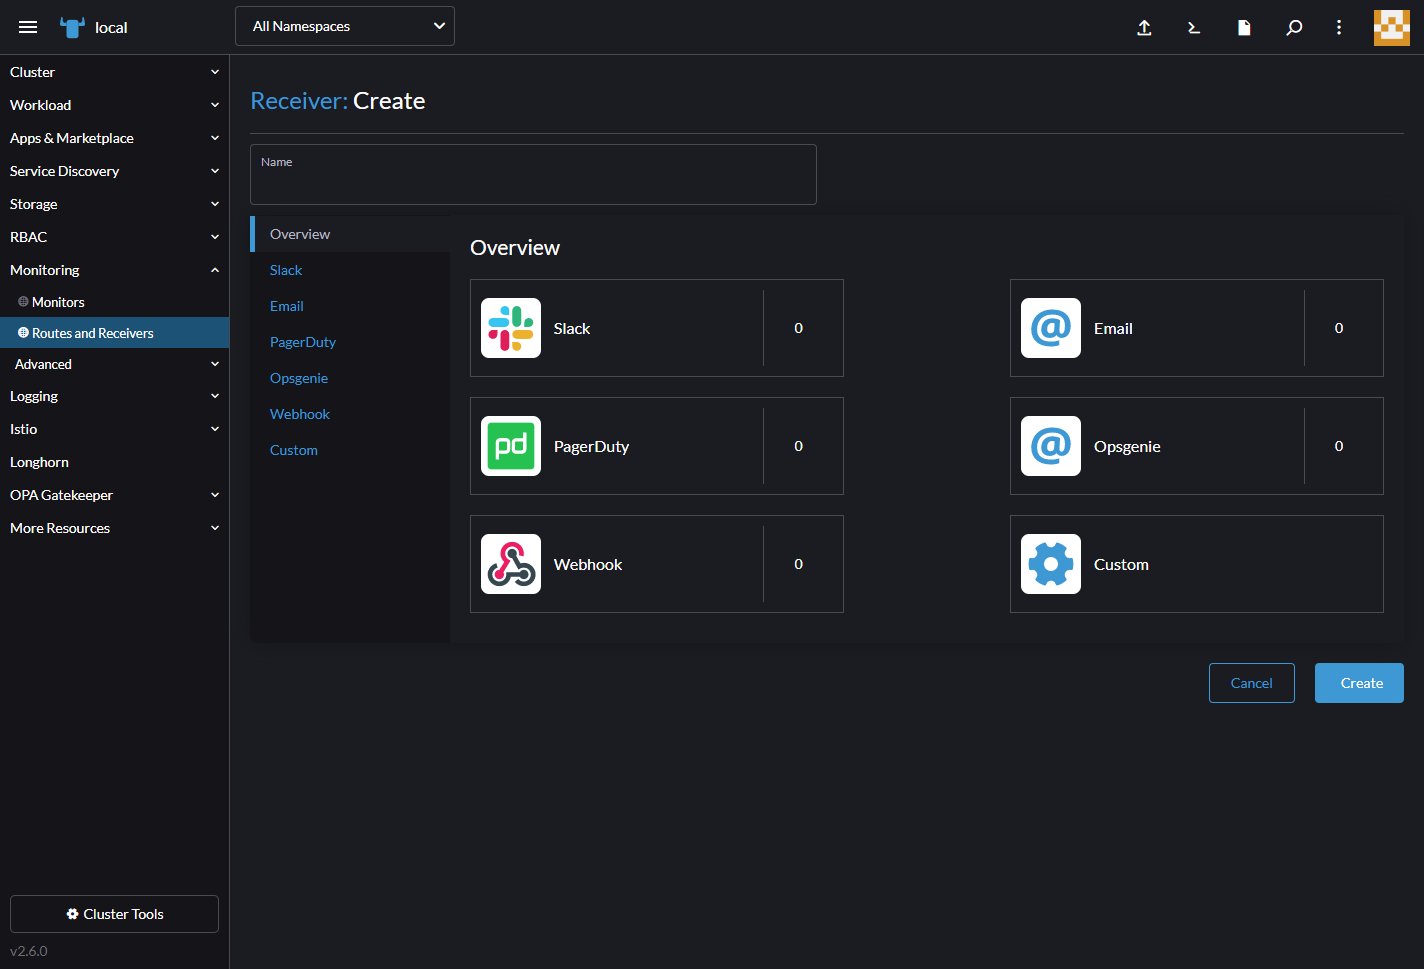
Task: Click the Webhook receiver count 0
Action: point(798,564)
